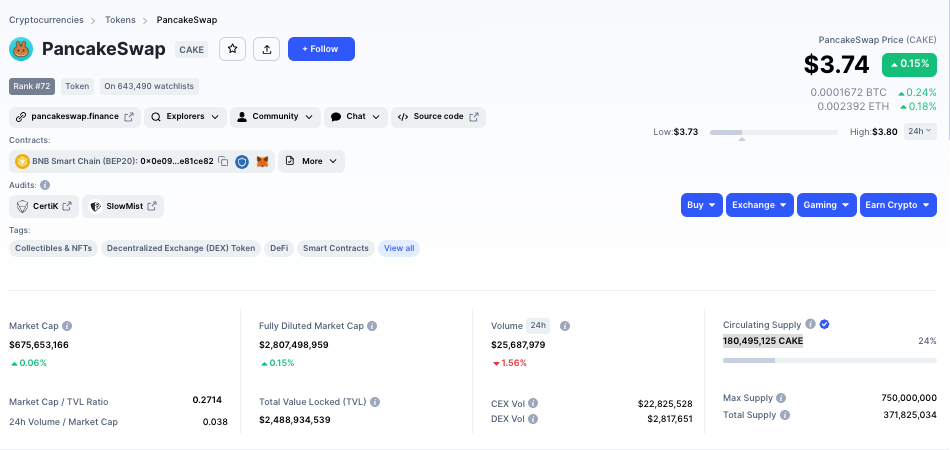Add PancakeSwap to watchlist with star icon
This screenshot has height=450, width=950.
[x=232, y=49]
